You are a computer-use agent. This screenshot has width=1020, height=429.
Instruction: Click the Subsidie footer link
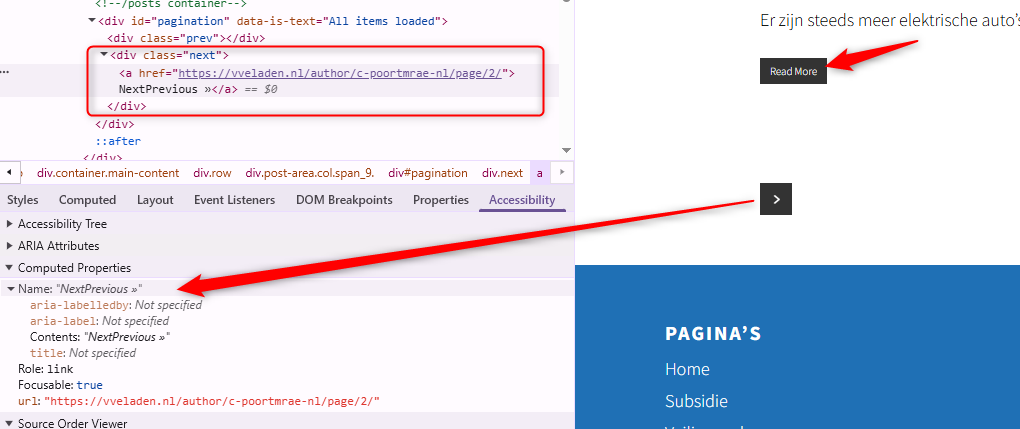(696, 401)
